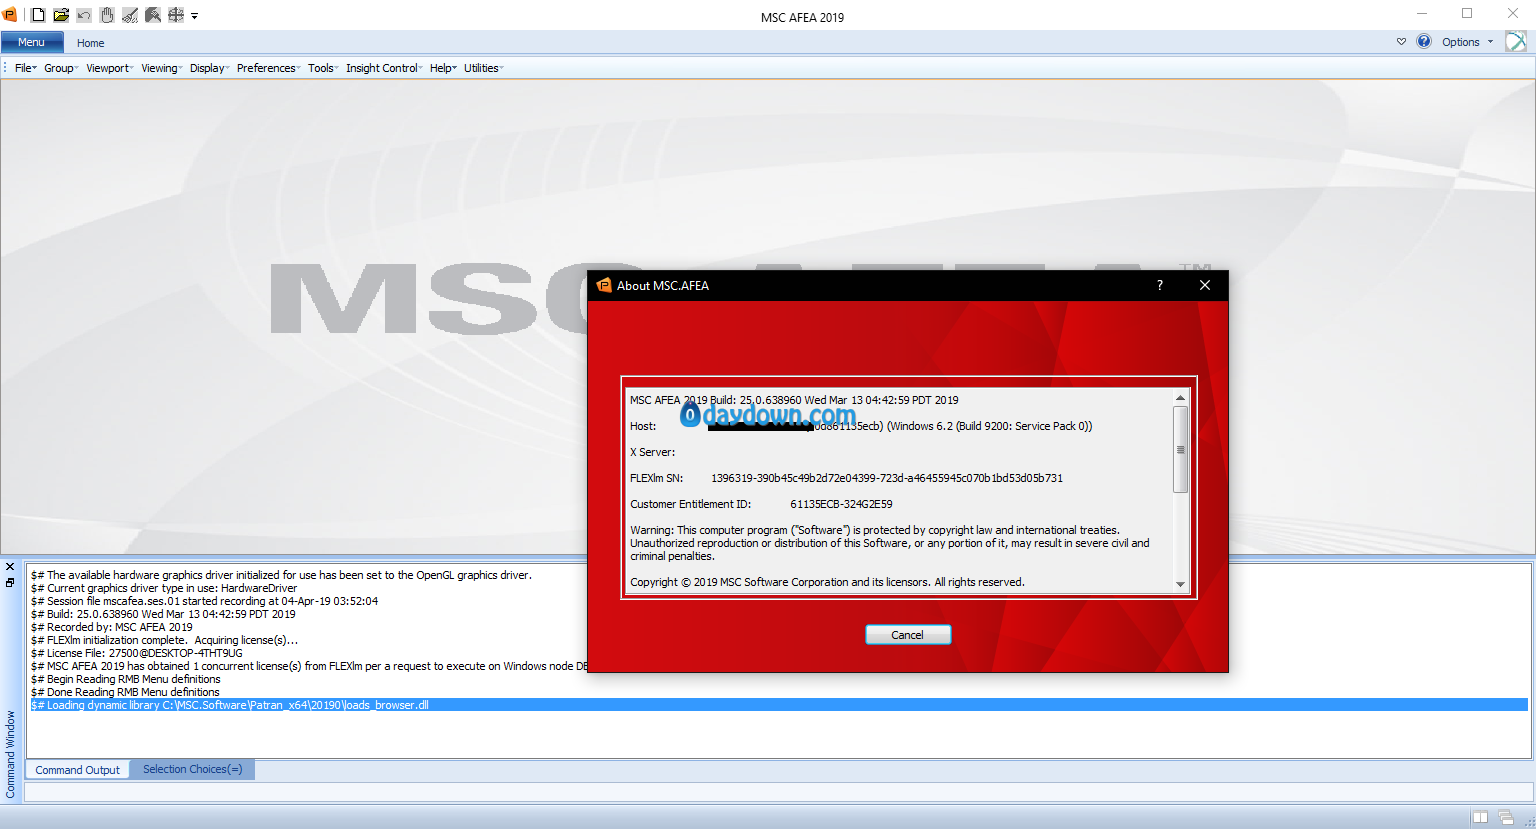Select the Selection Choices(=) tab
The height and width of the screenshot is (829, 1536).
(x=192, y=769)
